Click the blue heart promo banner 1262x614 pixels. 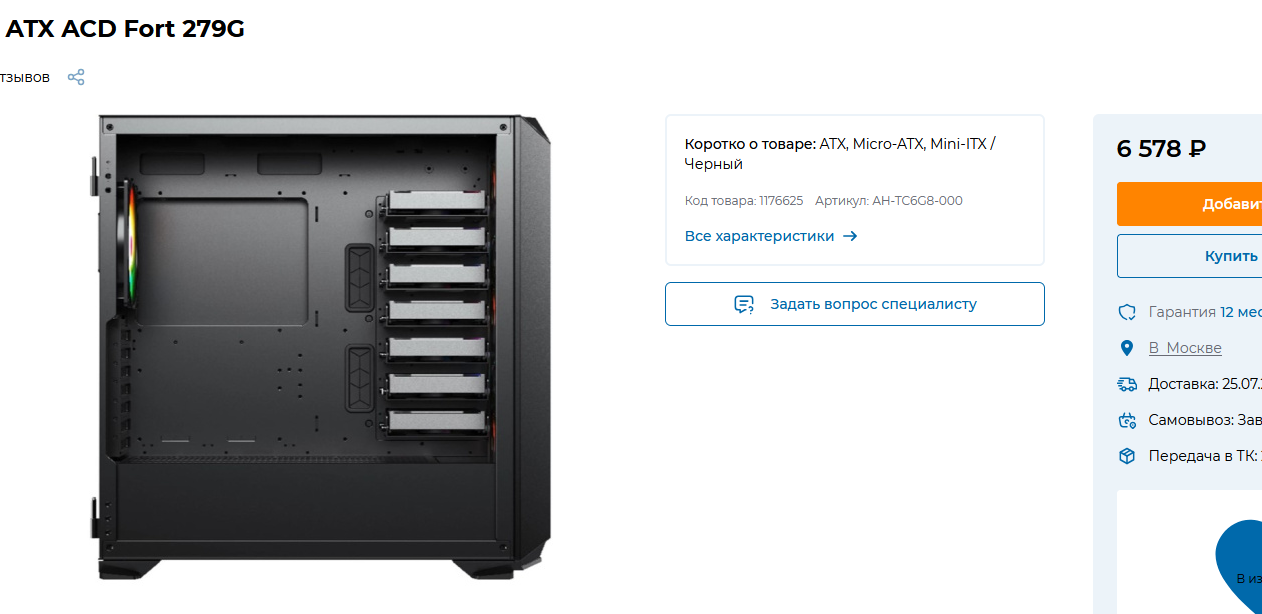pos(1238,566)
